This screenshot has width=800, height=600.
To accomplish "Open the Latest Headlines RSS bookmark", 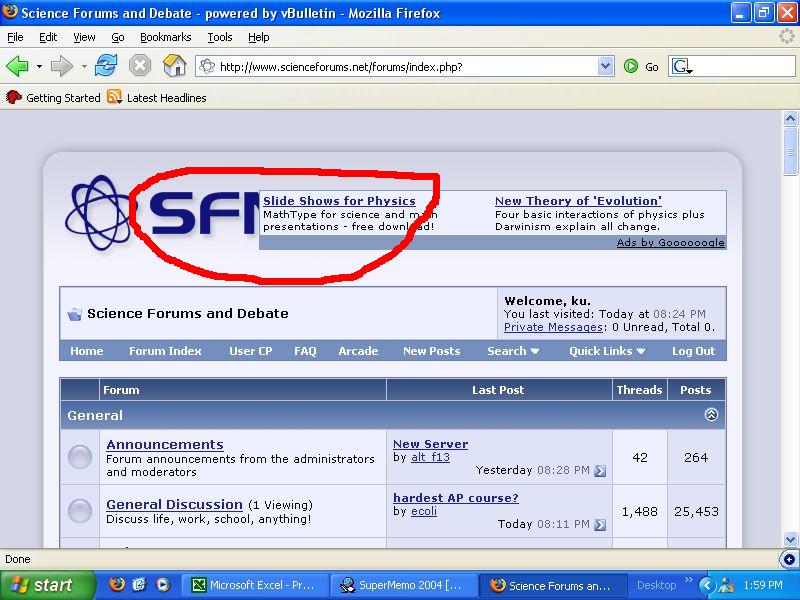I will [156, 97].
